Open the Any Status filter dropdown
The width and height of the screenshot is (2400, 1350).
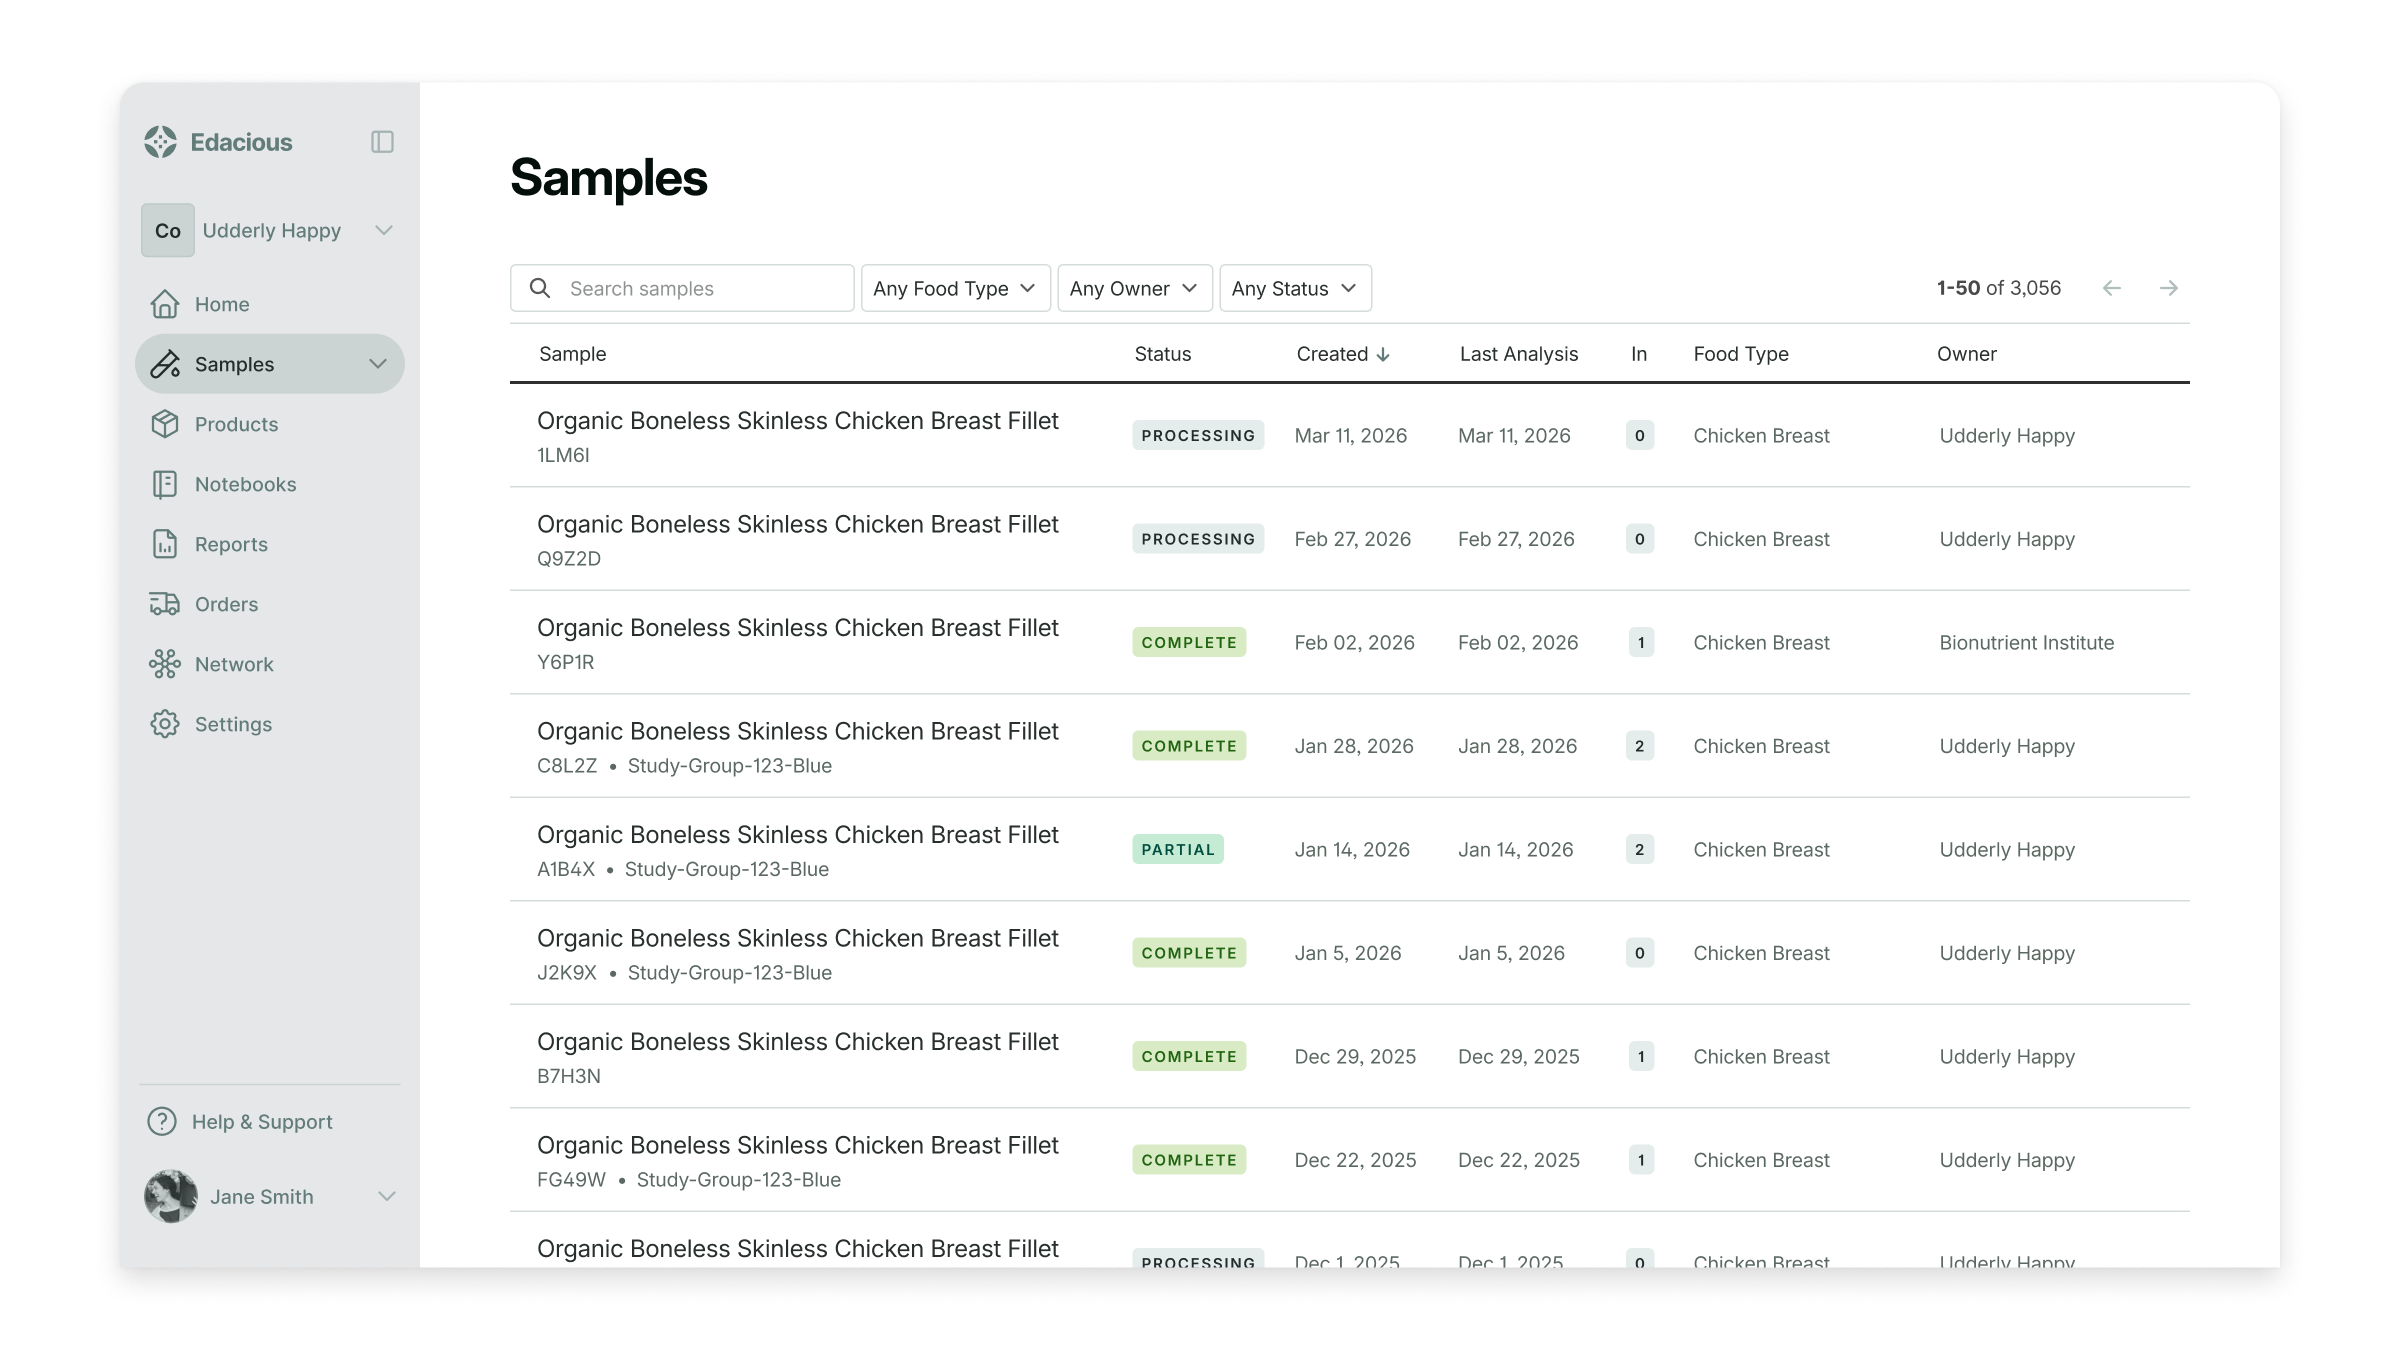click(1294, 288)
